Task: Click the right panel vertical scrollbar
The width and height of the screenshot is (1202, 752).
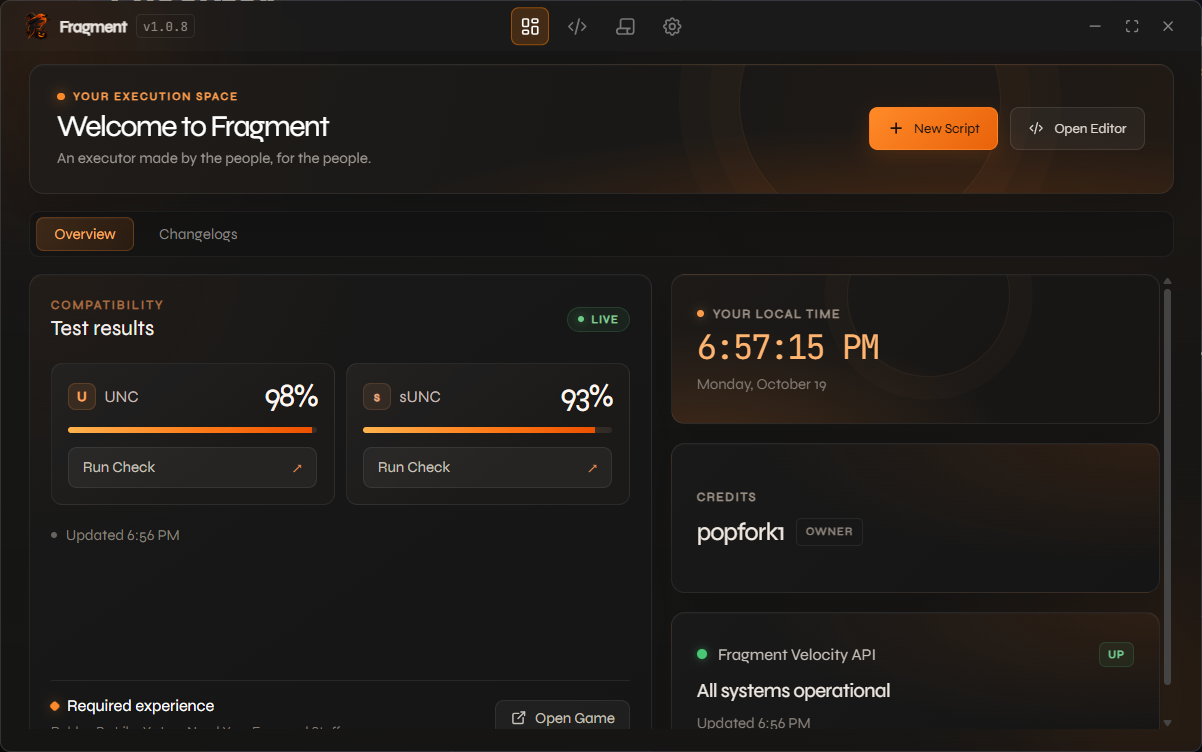Action: [x=1166, y=486]
